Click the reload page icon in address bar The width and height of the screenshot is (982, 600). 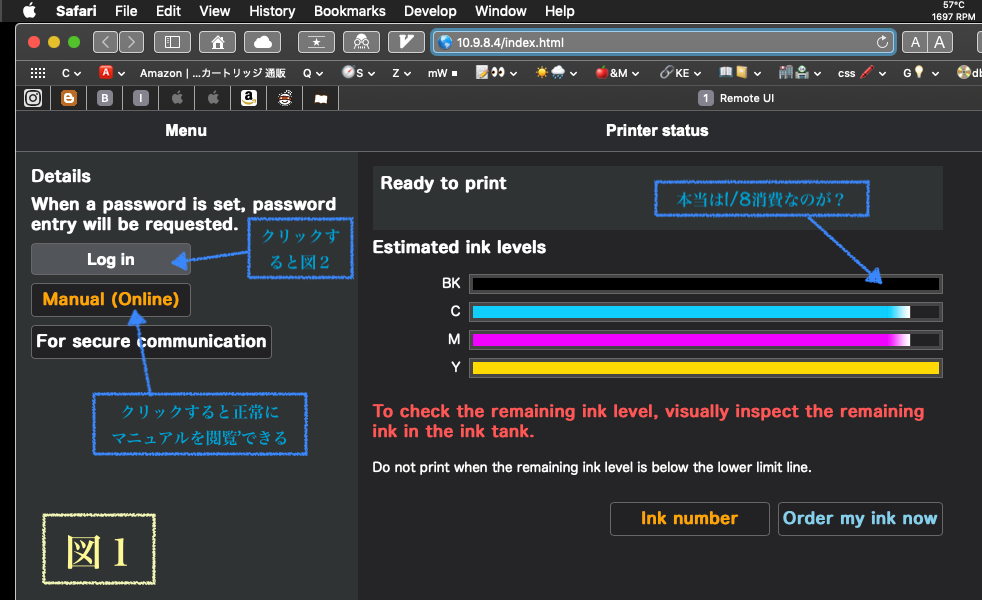pyautogui.click(x=882, y=42)
